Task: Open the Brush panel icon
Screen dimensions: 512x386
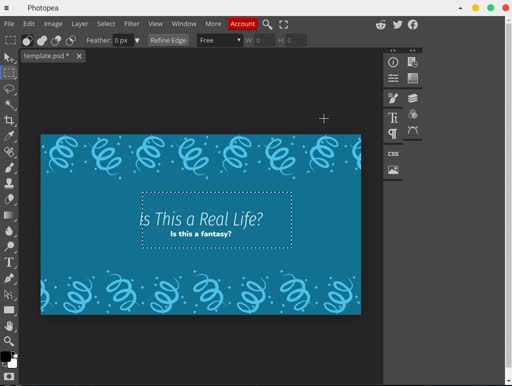Action: click(393, 98)
